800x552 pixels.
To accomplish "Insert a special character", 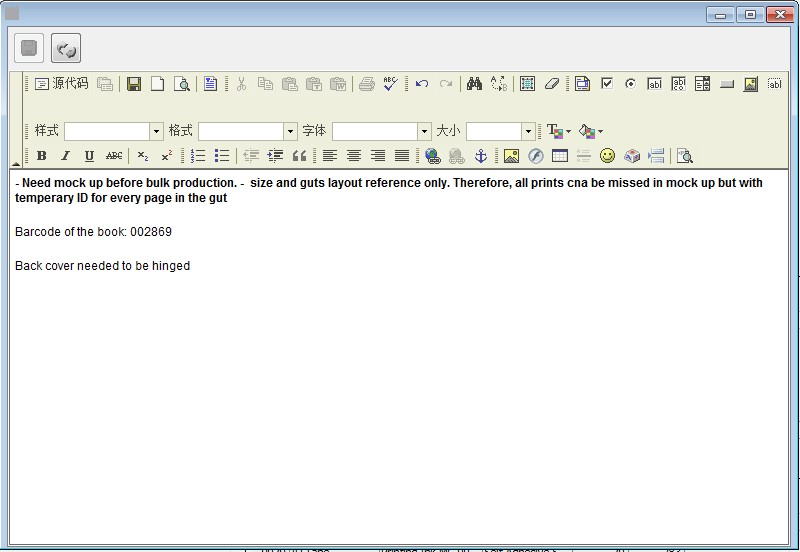I will (632, 156).
